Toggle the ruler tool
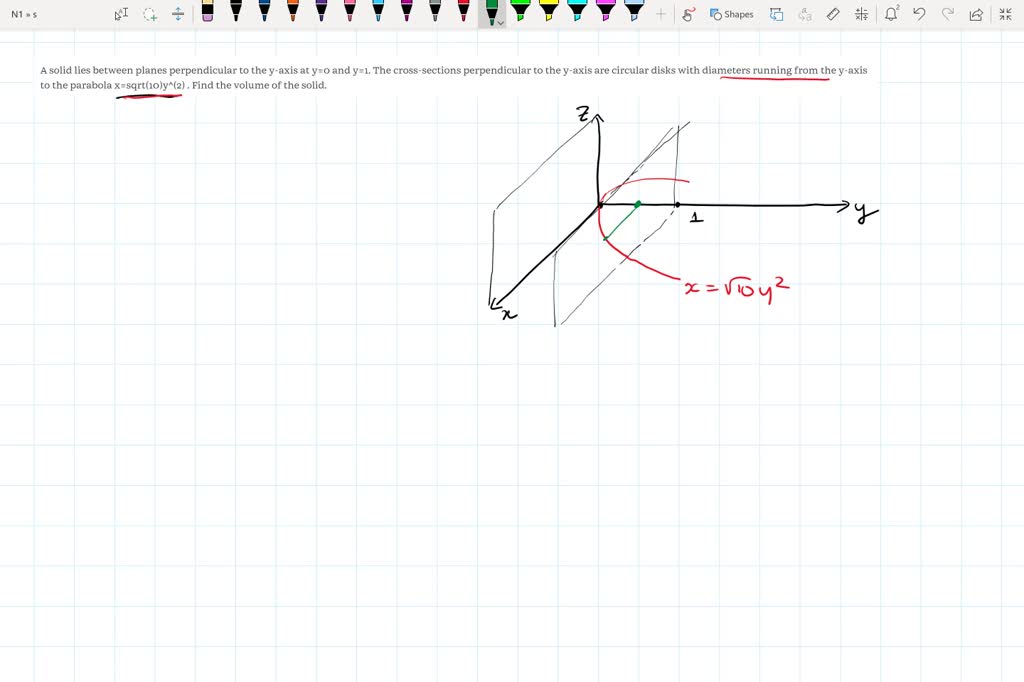Screen dimensions: 1024x682 coord(833,14)
